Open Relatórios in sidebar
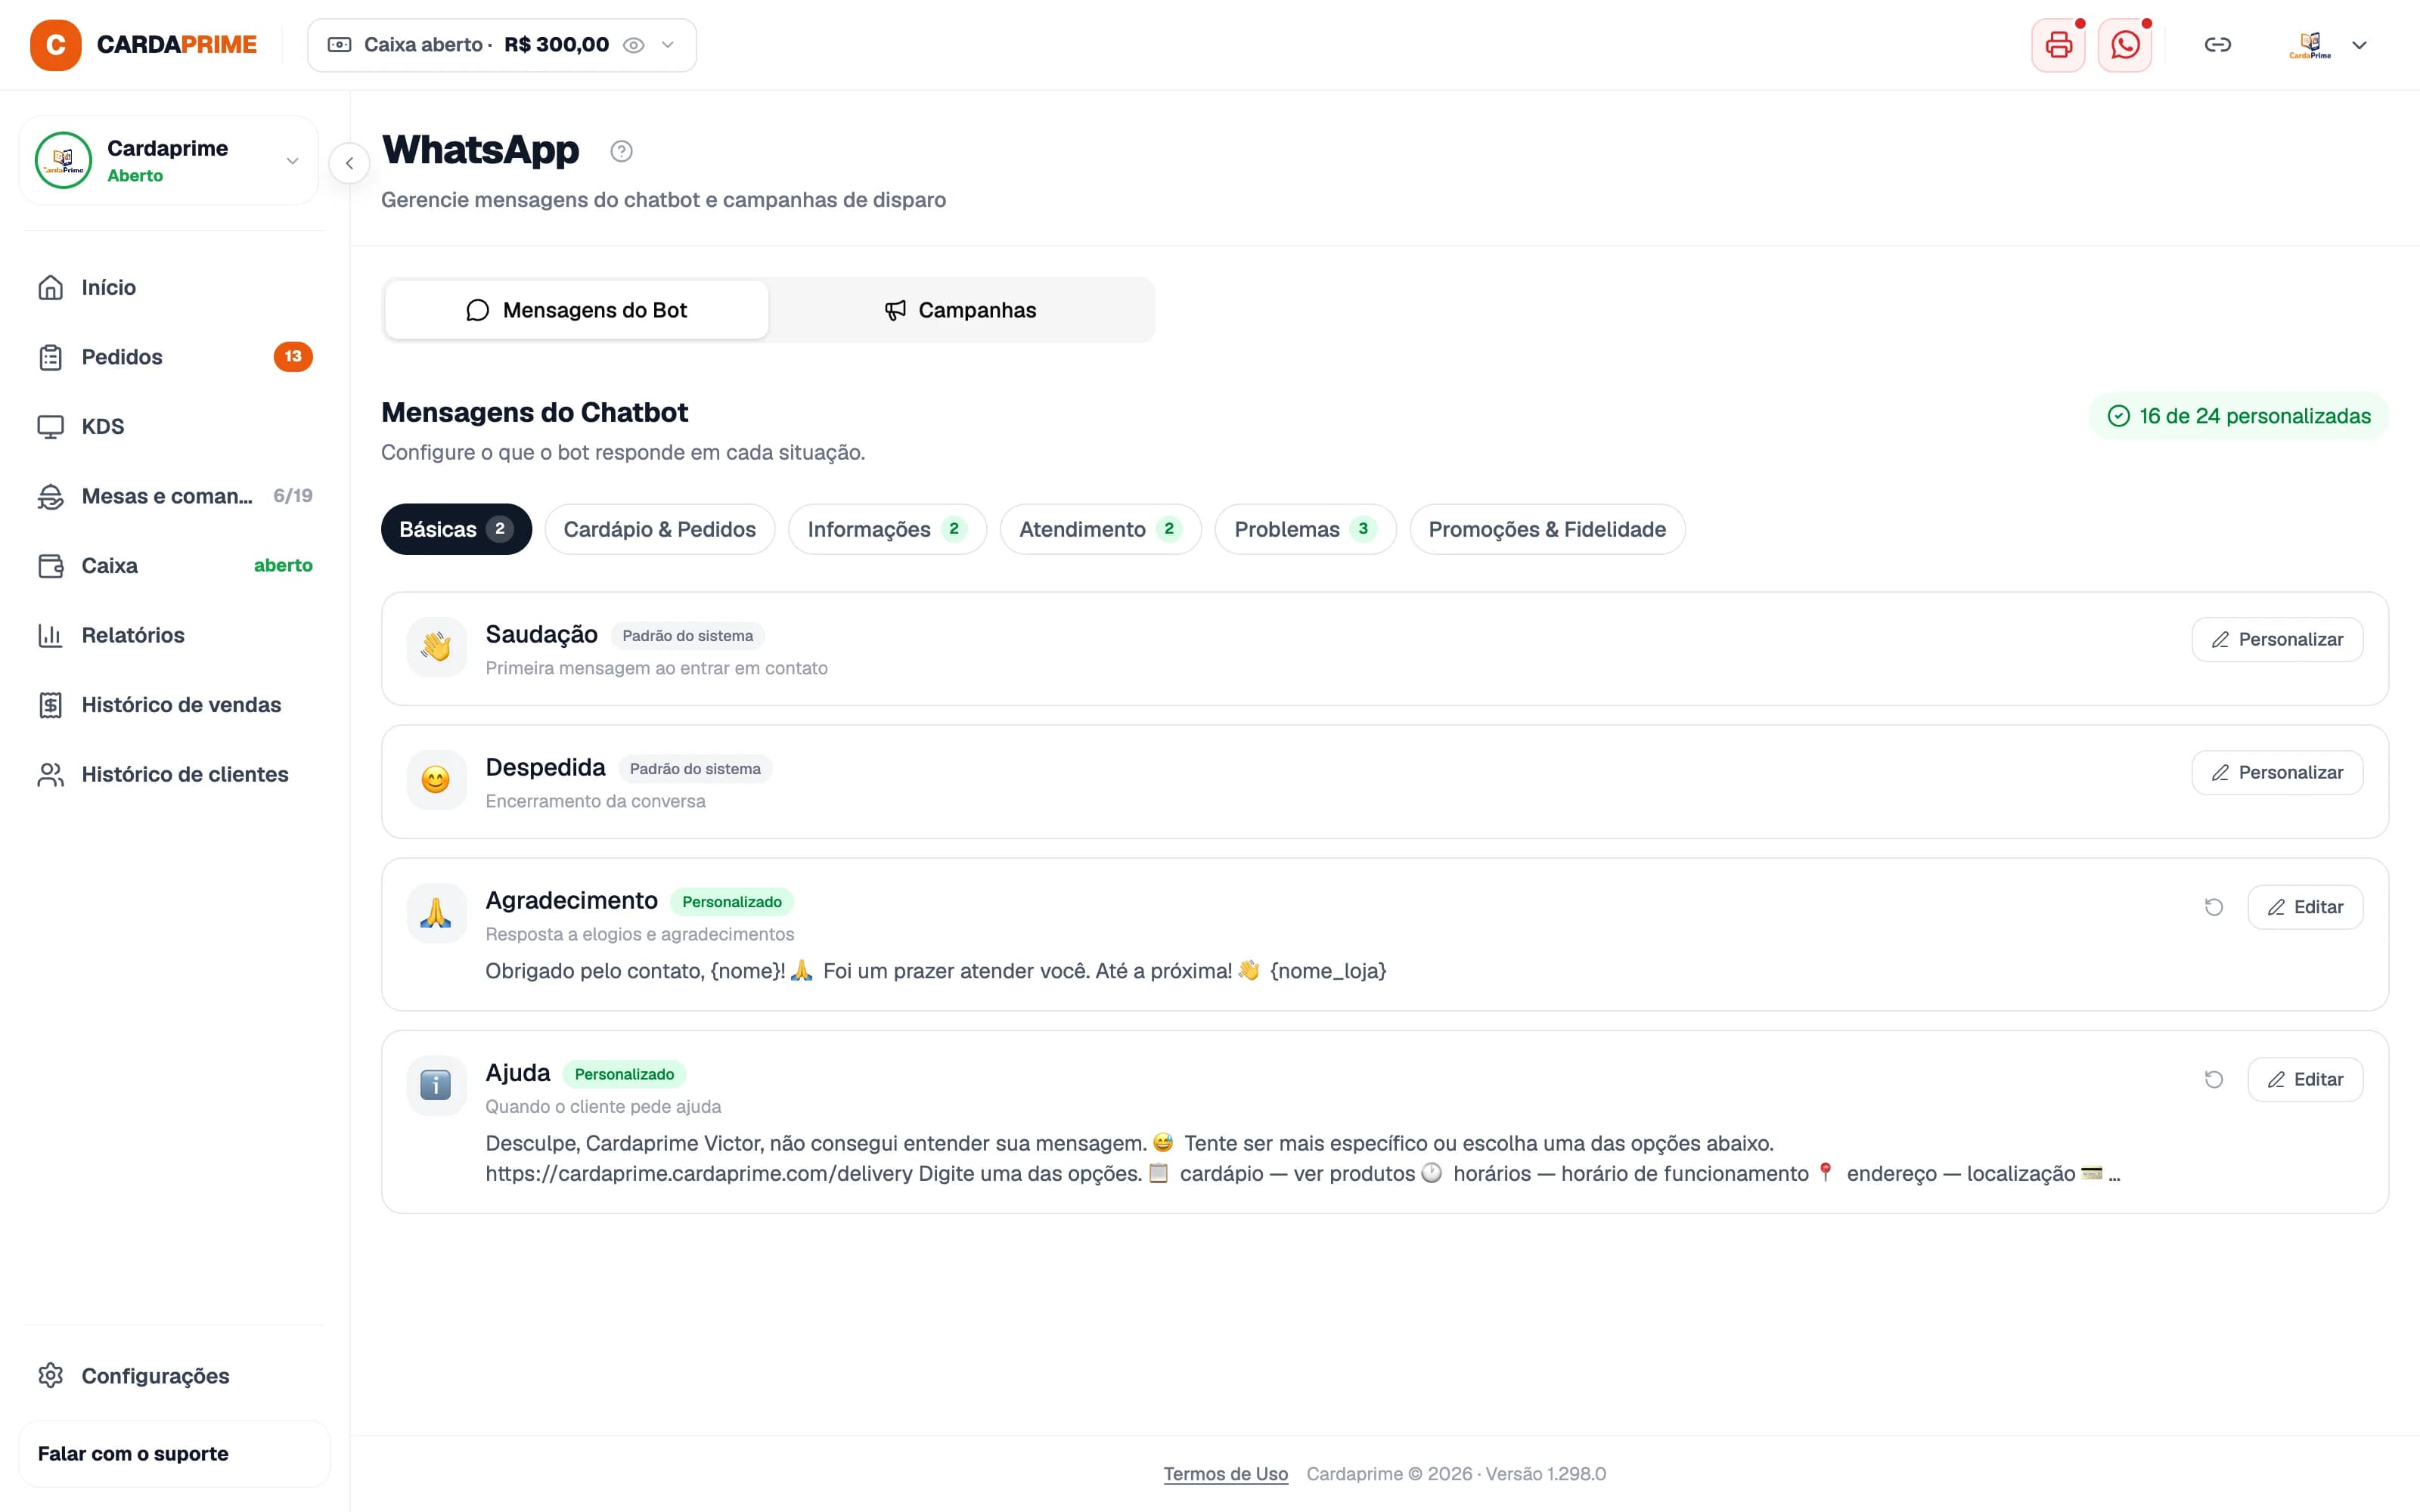The height and width of the screenshot is (1512, 2420). 175,635
